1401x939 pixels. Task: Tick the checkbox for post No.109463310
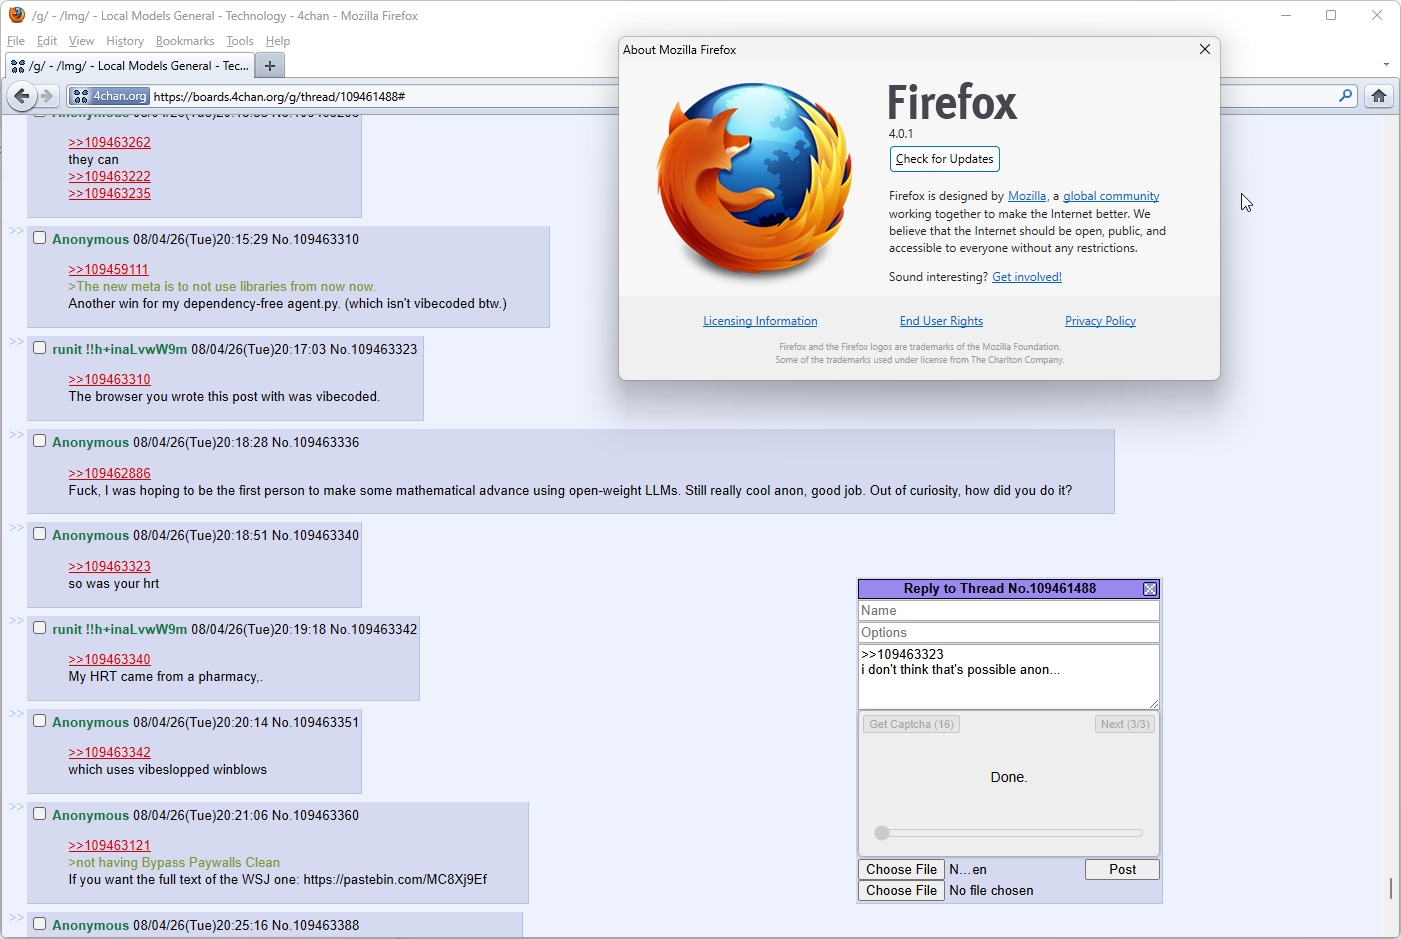click(40, 238)
